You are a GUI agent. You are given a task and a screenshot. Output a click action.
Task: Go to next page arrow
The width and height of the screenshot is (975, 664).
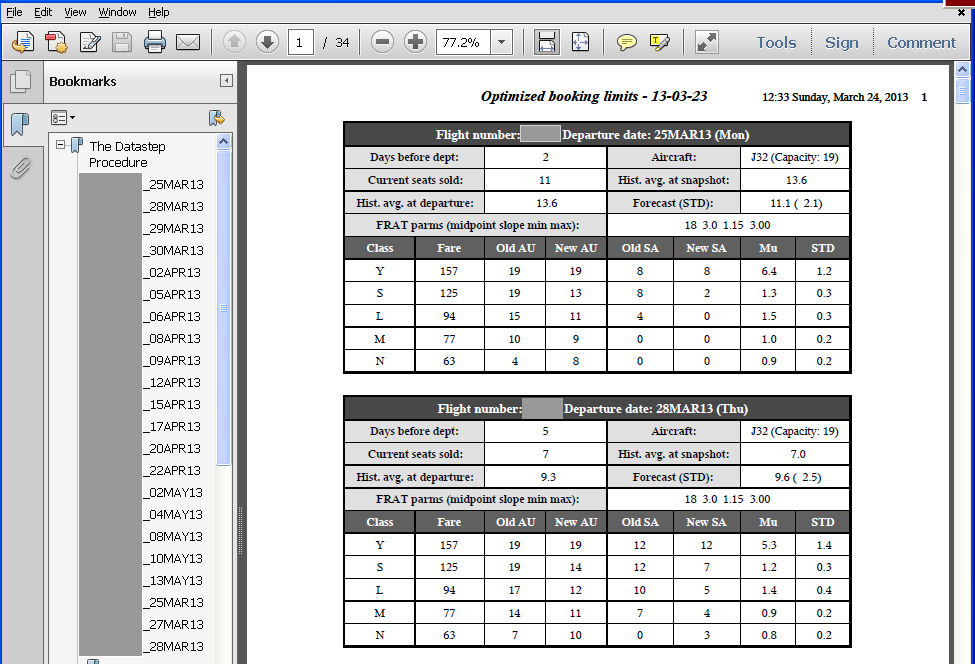pos(267,42)
